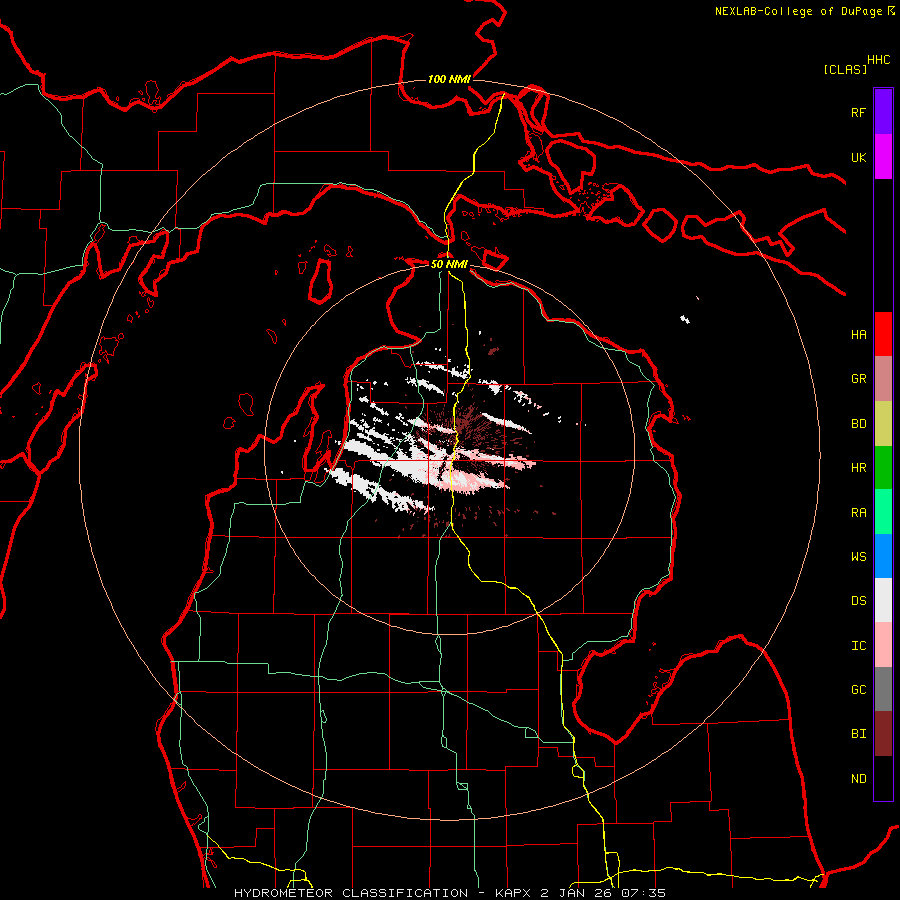Viewport: 900px width, 900px height.
Task: Click the [CLAS] legend unit text
Action: pos(845,69)
